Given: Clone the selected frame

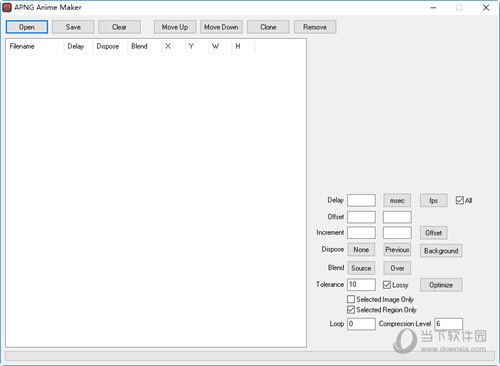Looking at the screenshot, I should coord(268,27).
